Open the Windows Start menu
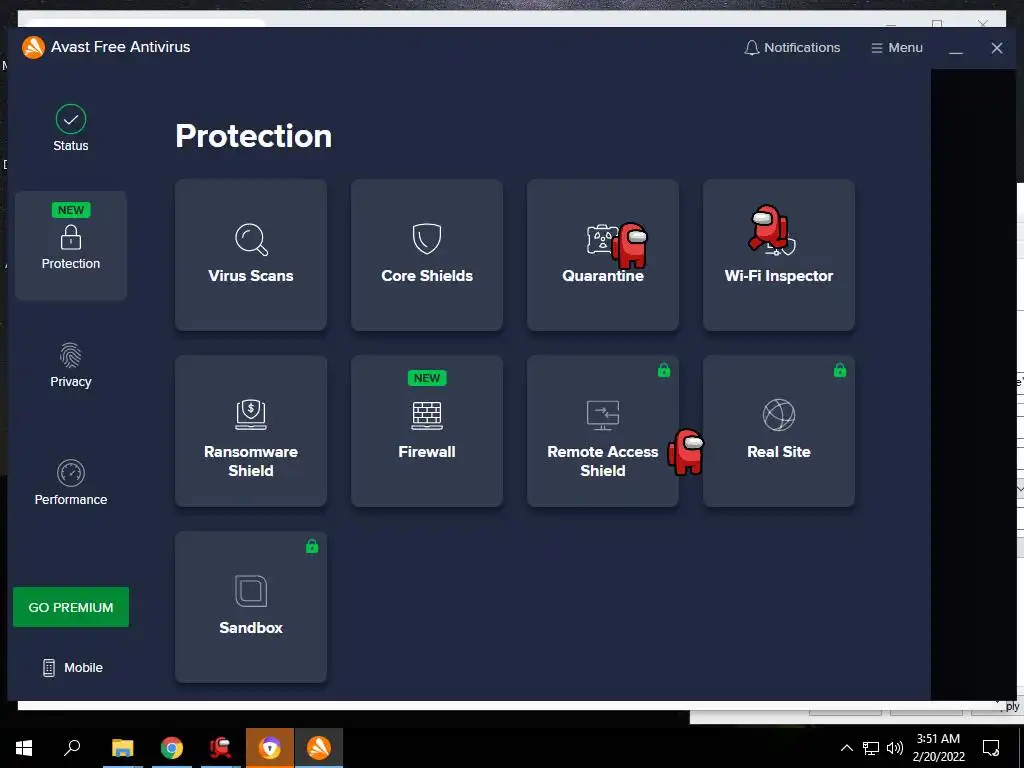The image size is (1024, 768). pos(24,748)
